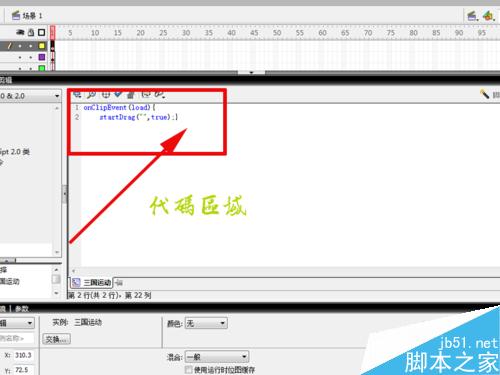500x375 pixels.
Task: Click the Find magnifier icon in Actions toolbar
Action: 91,95
